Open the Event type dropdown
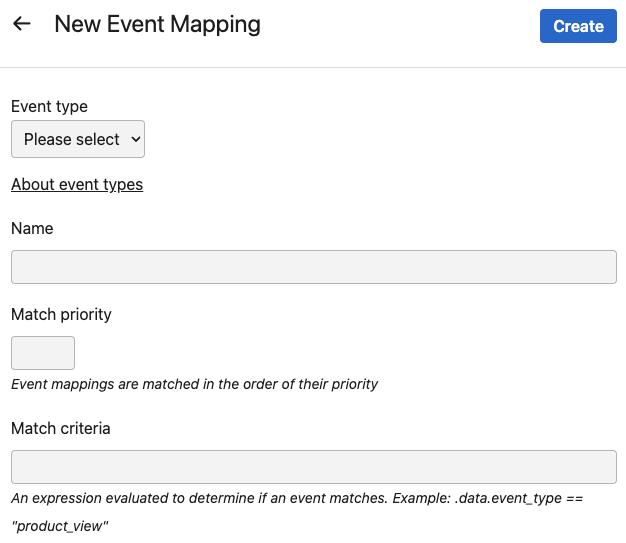This screenshot has height=543, width=626. (x=78, y=139)
